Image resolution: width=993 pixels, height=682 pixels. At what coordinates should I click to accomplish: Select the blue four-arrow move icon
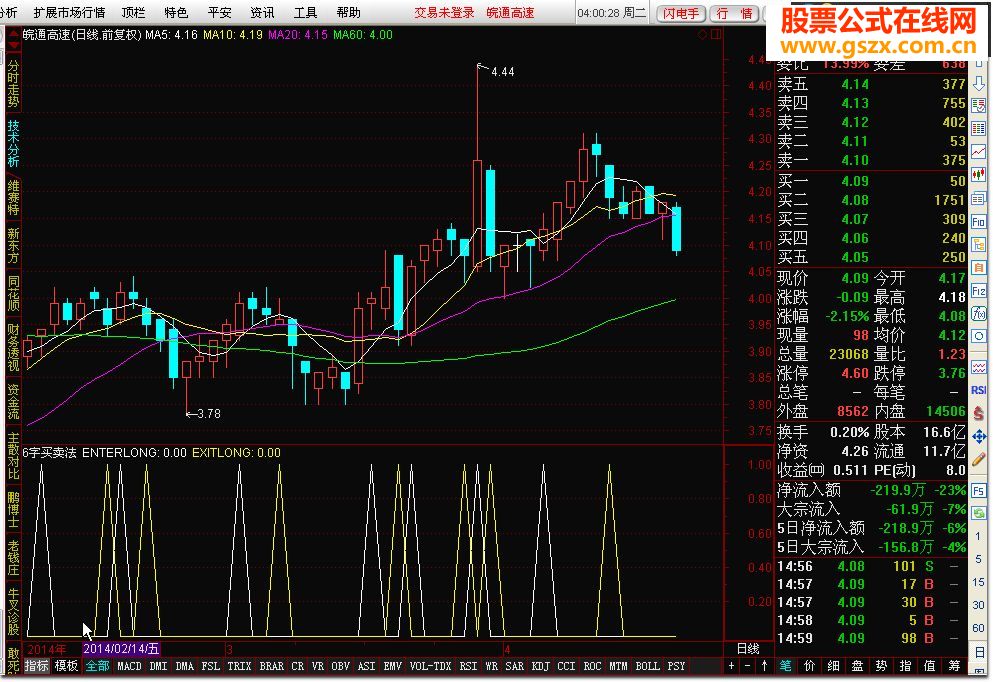979,436
